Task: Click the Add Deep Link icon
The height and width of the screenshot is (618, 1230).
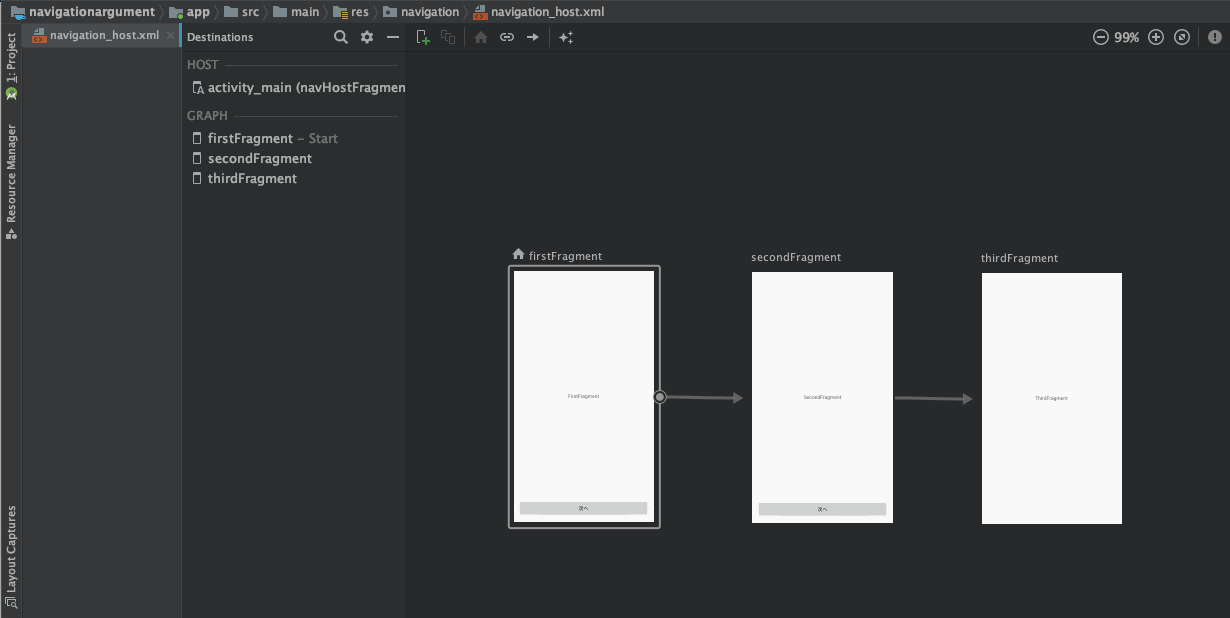Action: (x=507, y=37)
